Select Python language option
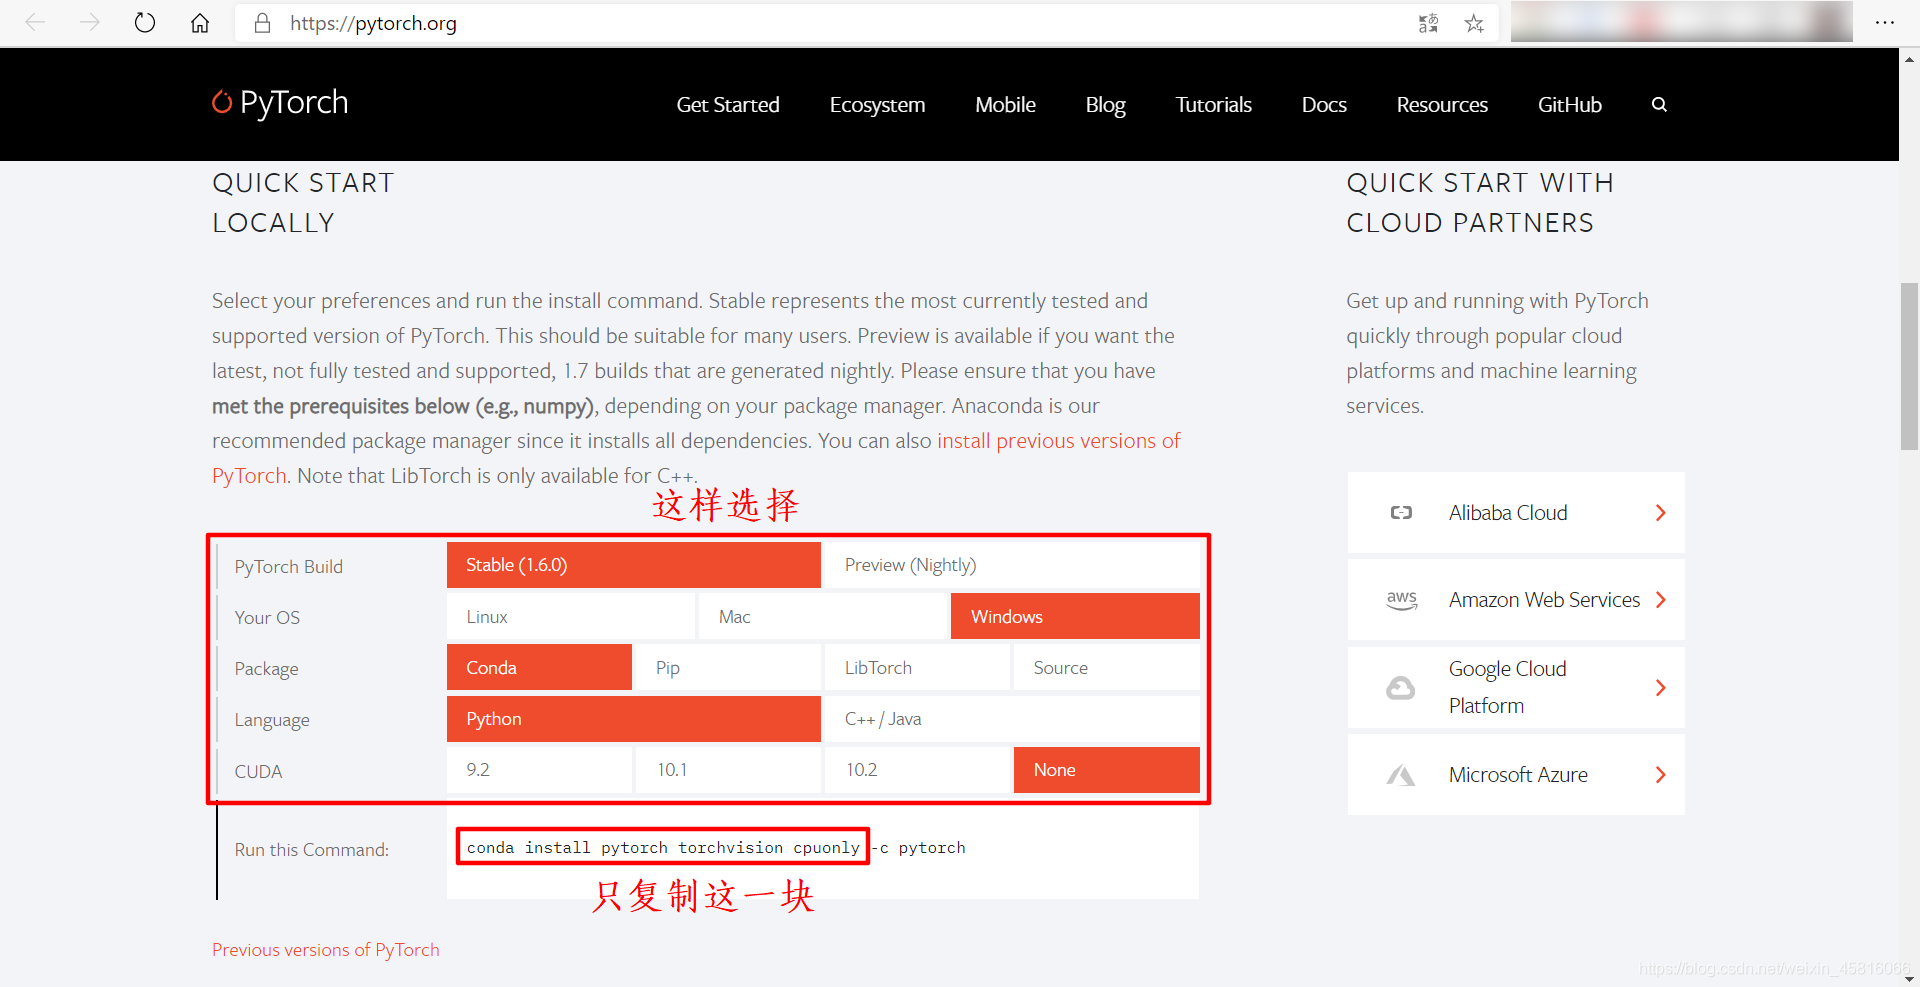 (633, 719)
